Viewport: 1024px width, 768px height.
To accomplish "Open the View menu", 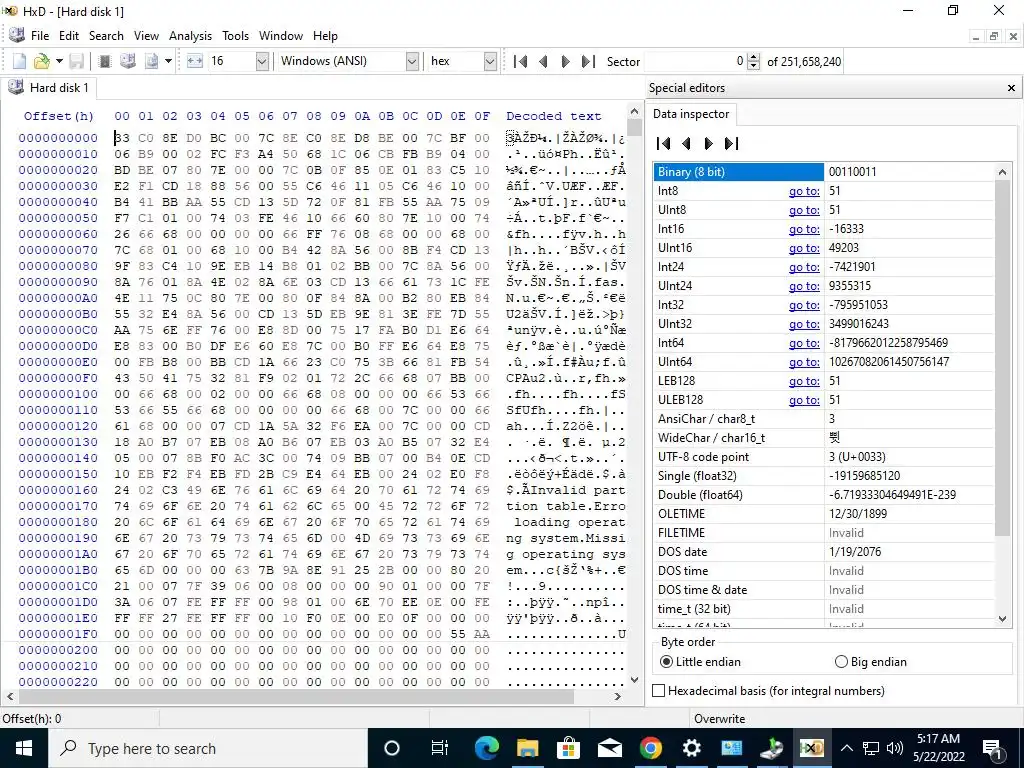I will coord(146,36).
